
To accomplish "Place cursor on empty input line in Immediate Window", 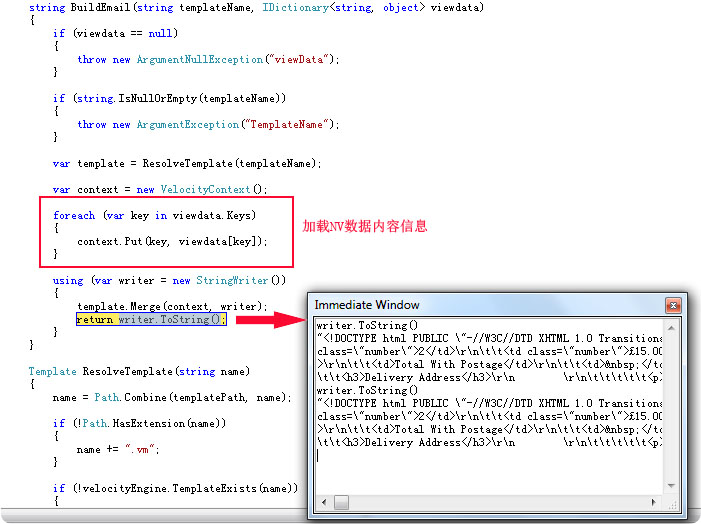I will 489,456.
